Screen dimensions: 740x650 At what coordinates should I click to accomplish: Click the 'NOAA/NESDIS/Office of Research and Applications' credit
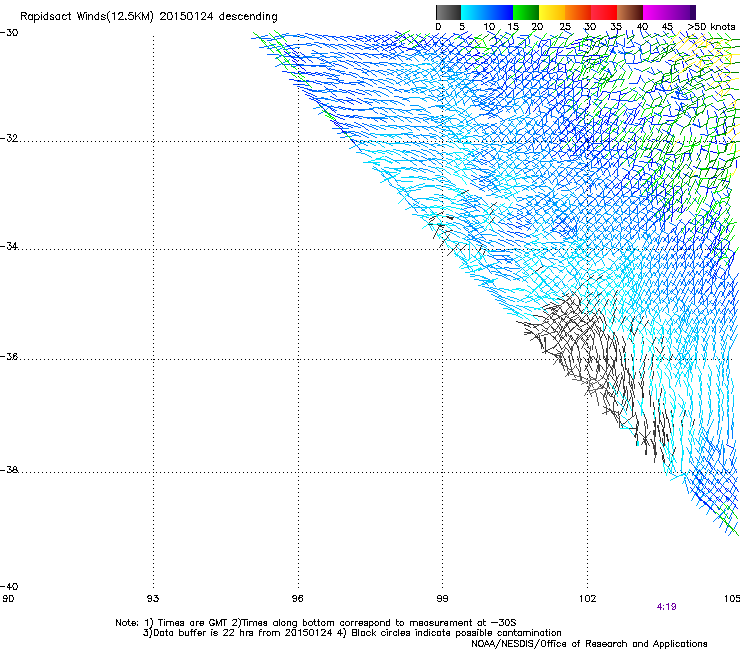point(589,644)
